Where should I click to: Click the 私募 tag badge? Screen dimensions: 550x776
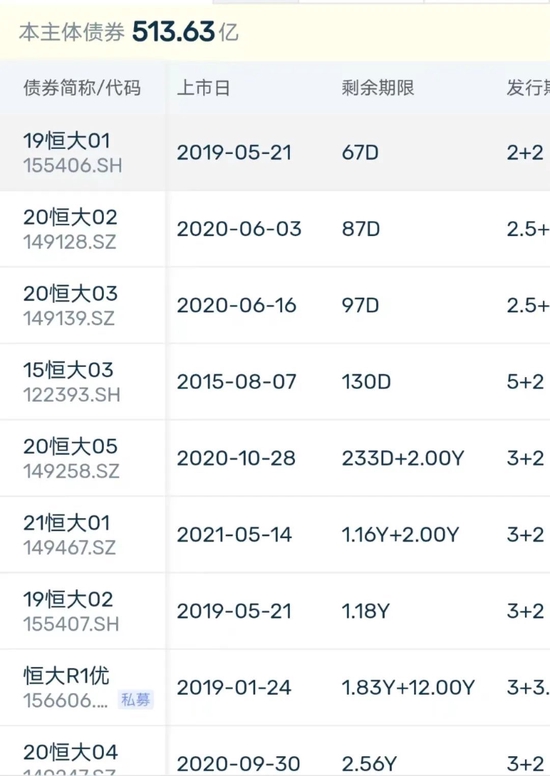pos(136,700)
